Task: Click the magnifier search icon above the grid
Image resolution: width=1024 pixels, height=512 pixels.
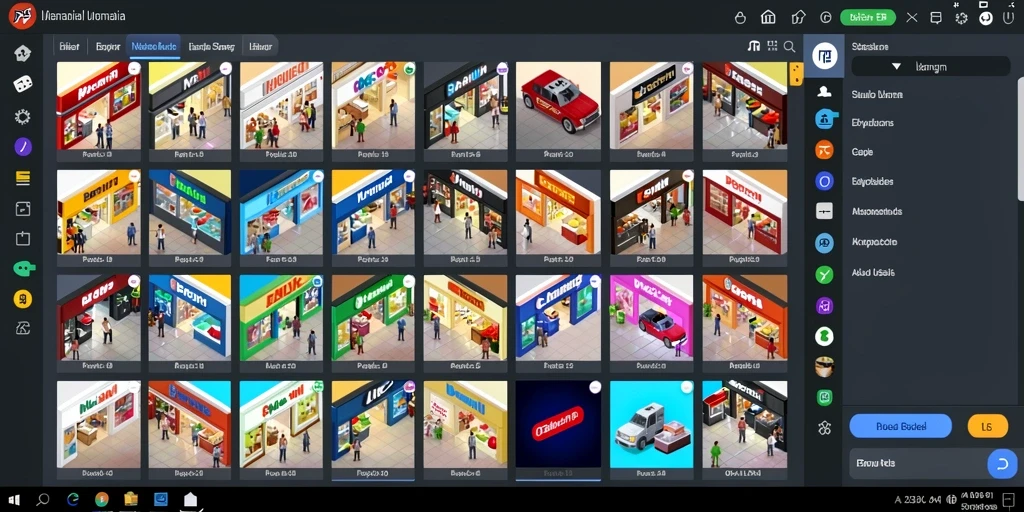Action: click(x=789, y=46)
